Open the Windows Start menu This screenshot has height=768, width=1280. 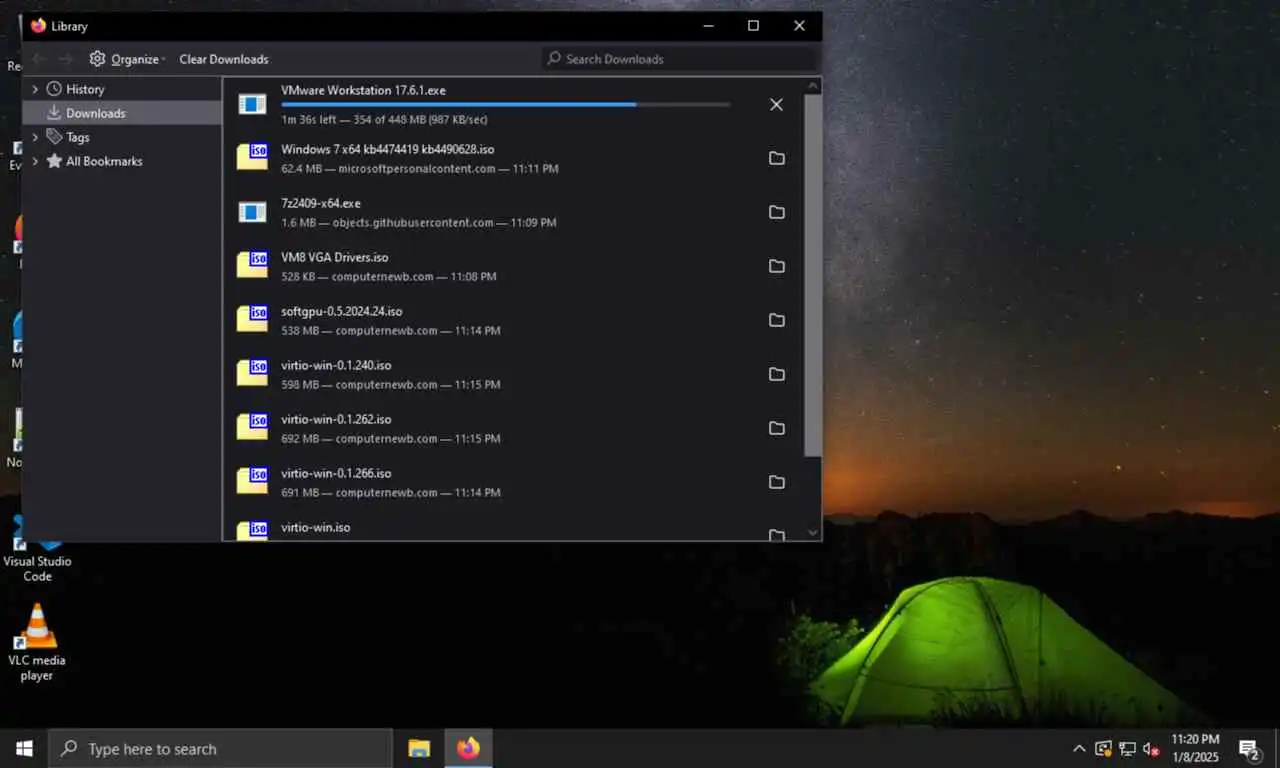tap(24, 748)
